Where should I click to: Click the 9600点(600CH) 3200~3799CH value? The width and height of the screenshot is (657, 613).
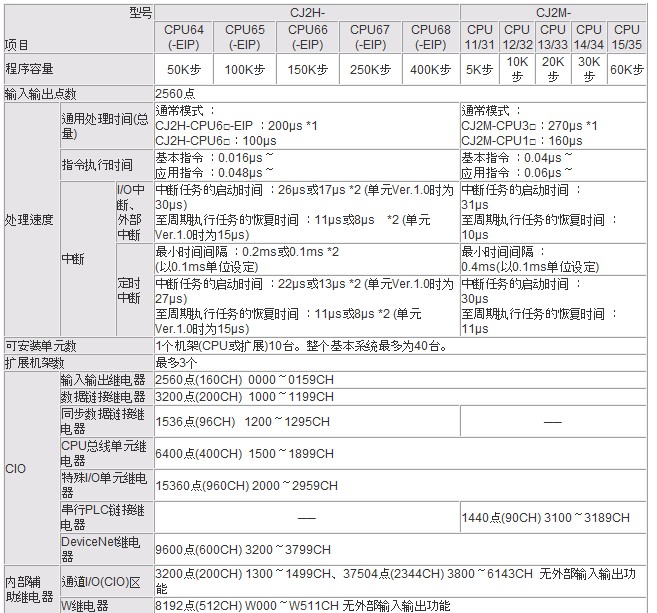click(243, 549)
